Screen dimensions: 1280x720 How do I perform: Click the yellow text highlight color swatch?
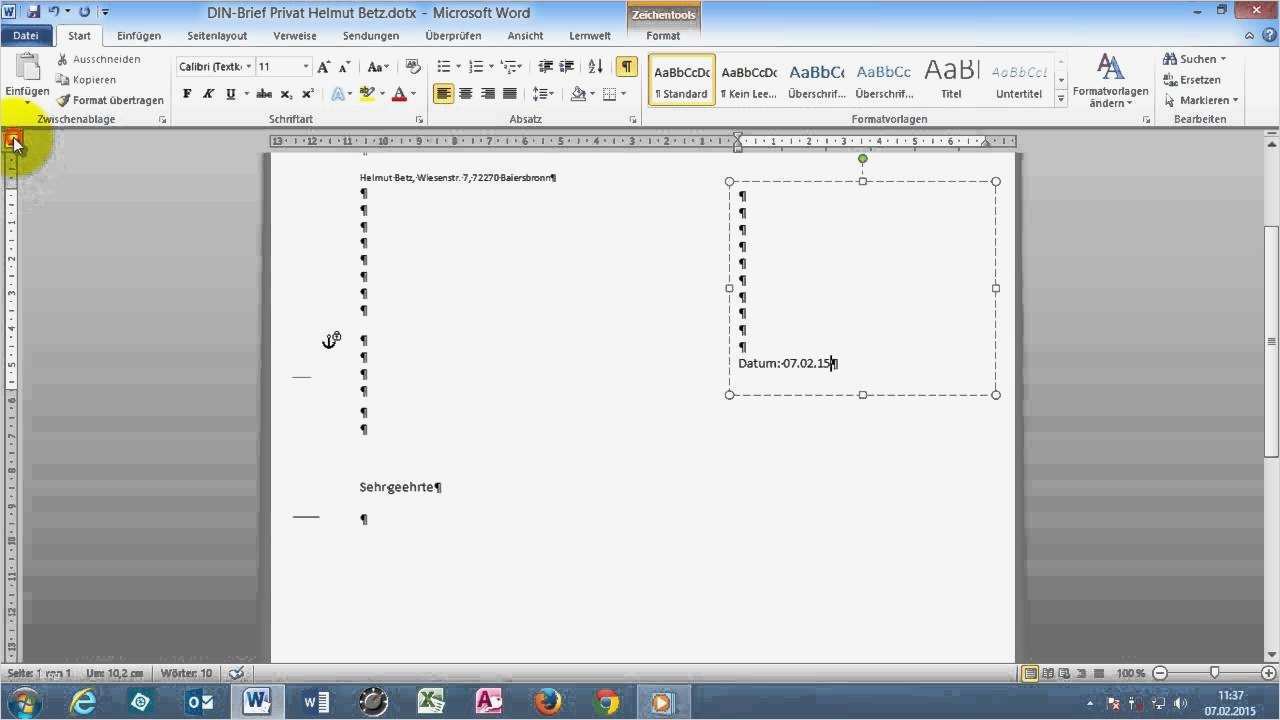[x=365, y=93]
